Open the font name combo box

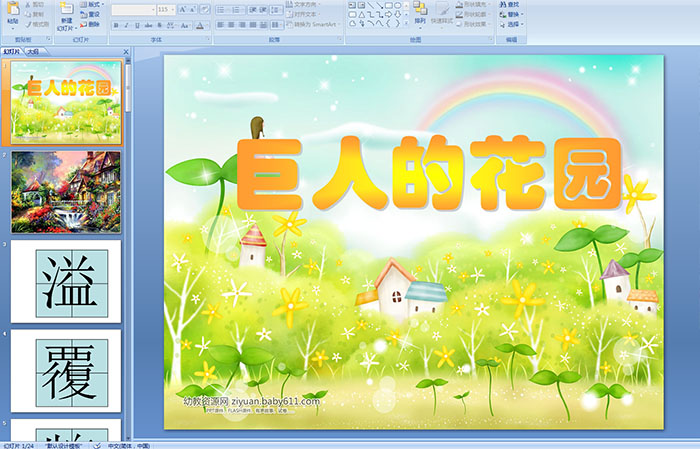pos(133,10)
